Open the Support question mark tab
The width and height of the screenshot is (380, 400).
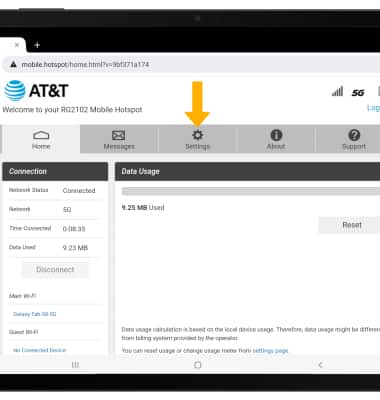pos(354,139)
